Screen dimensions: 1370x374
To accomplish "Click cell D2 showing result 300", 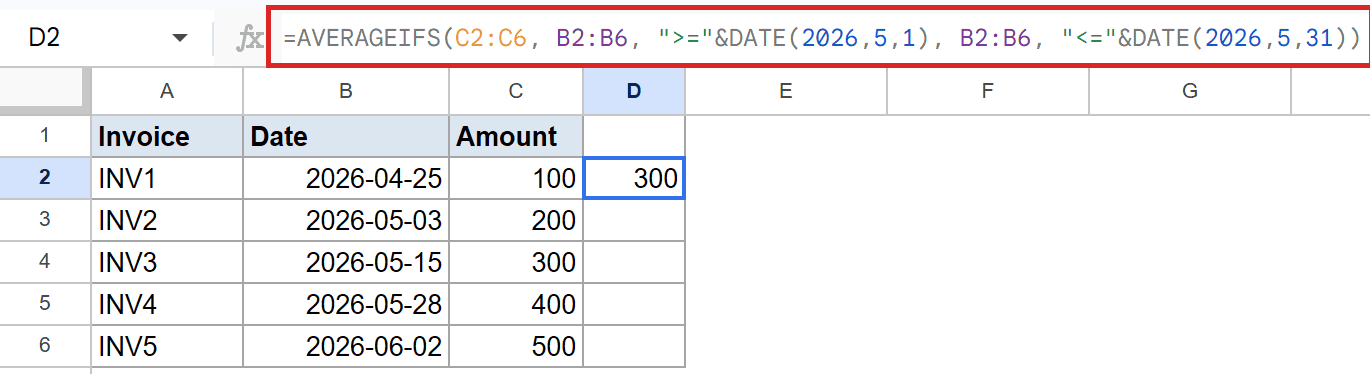I will point(634,178).
